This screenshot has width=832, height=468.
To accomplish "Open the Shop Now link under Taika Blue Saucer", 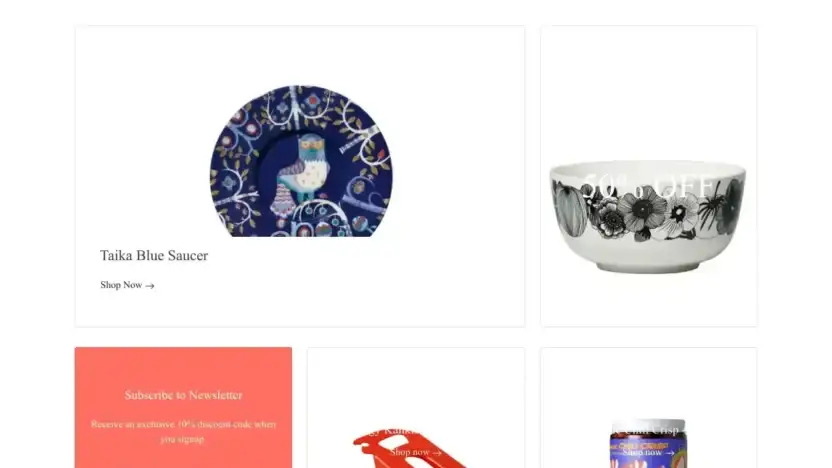I will tap(127, 285).
